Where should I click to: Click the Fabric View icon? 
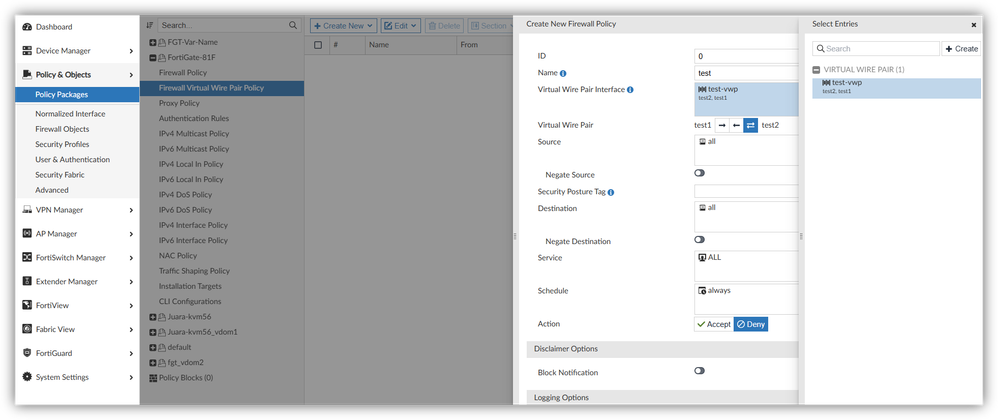[27, 329]
